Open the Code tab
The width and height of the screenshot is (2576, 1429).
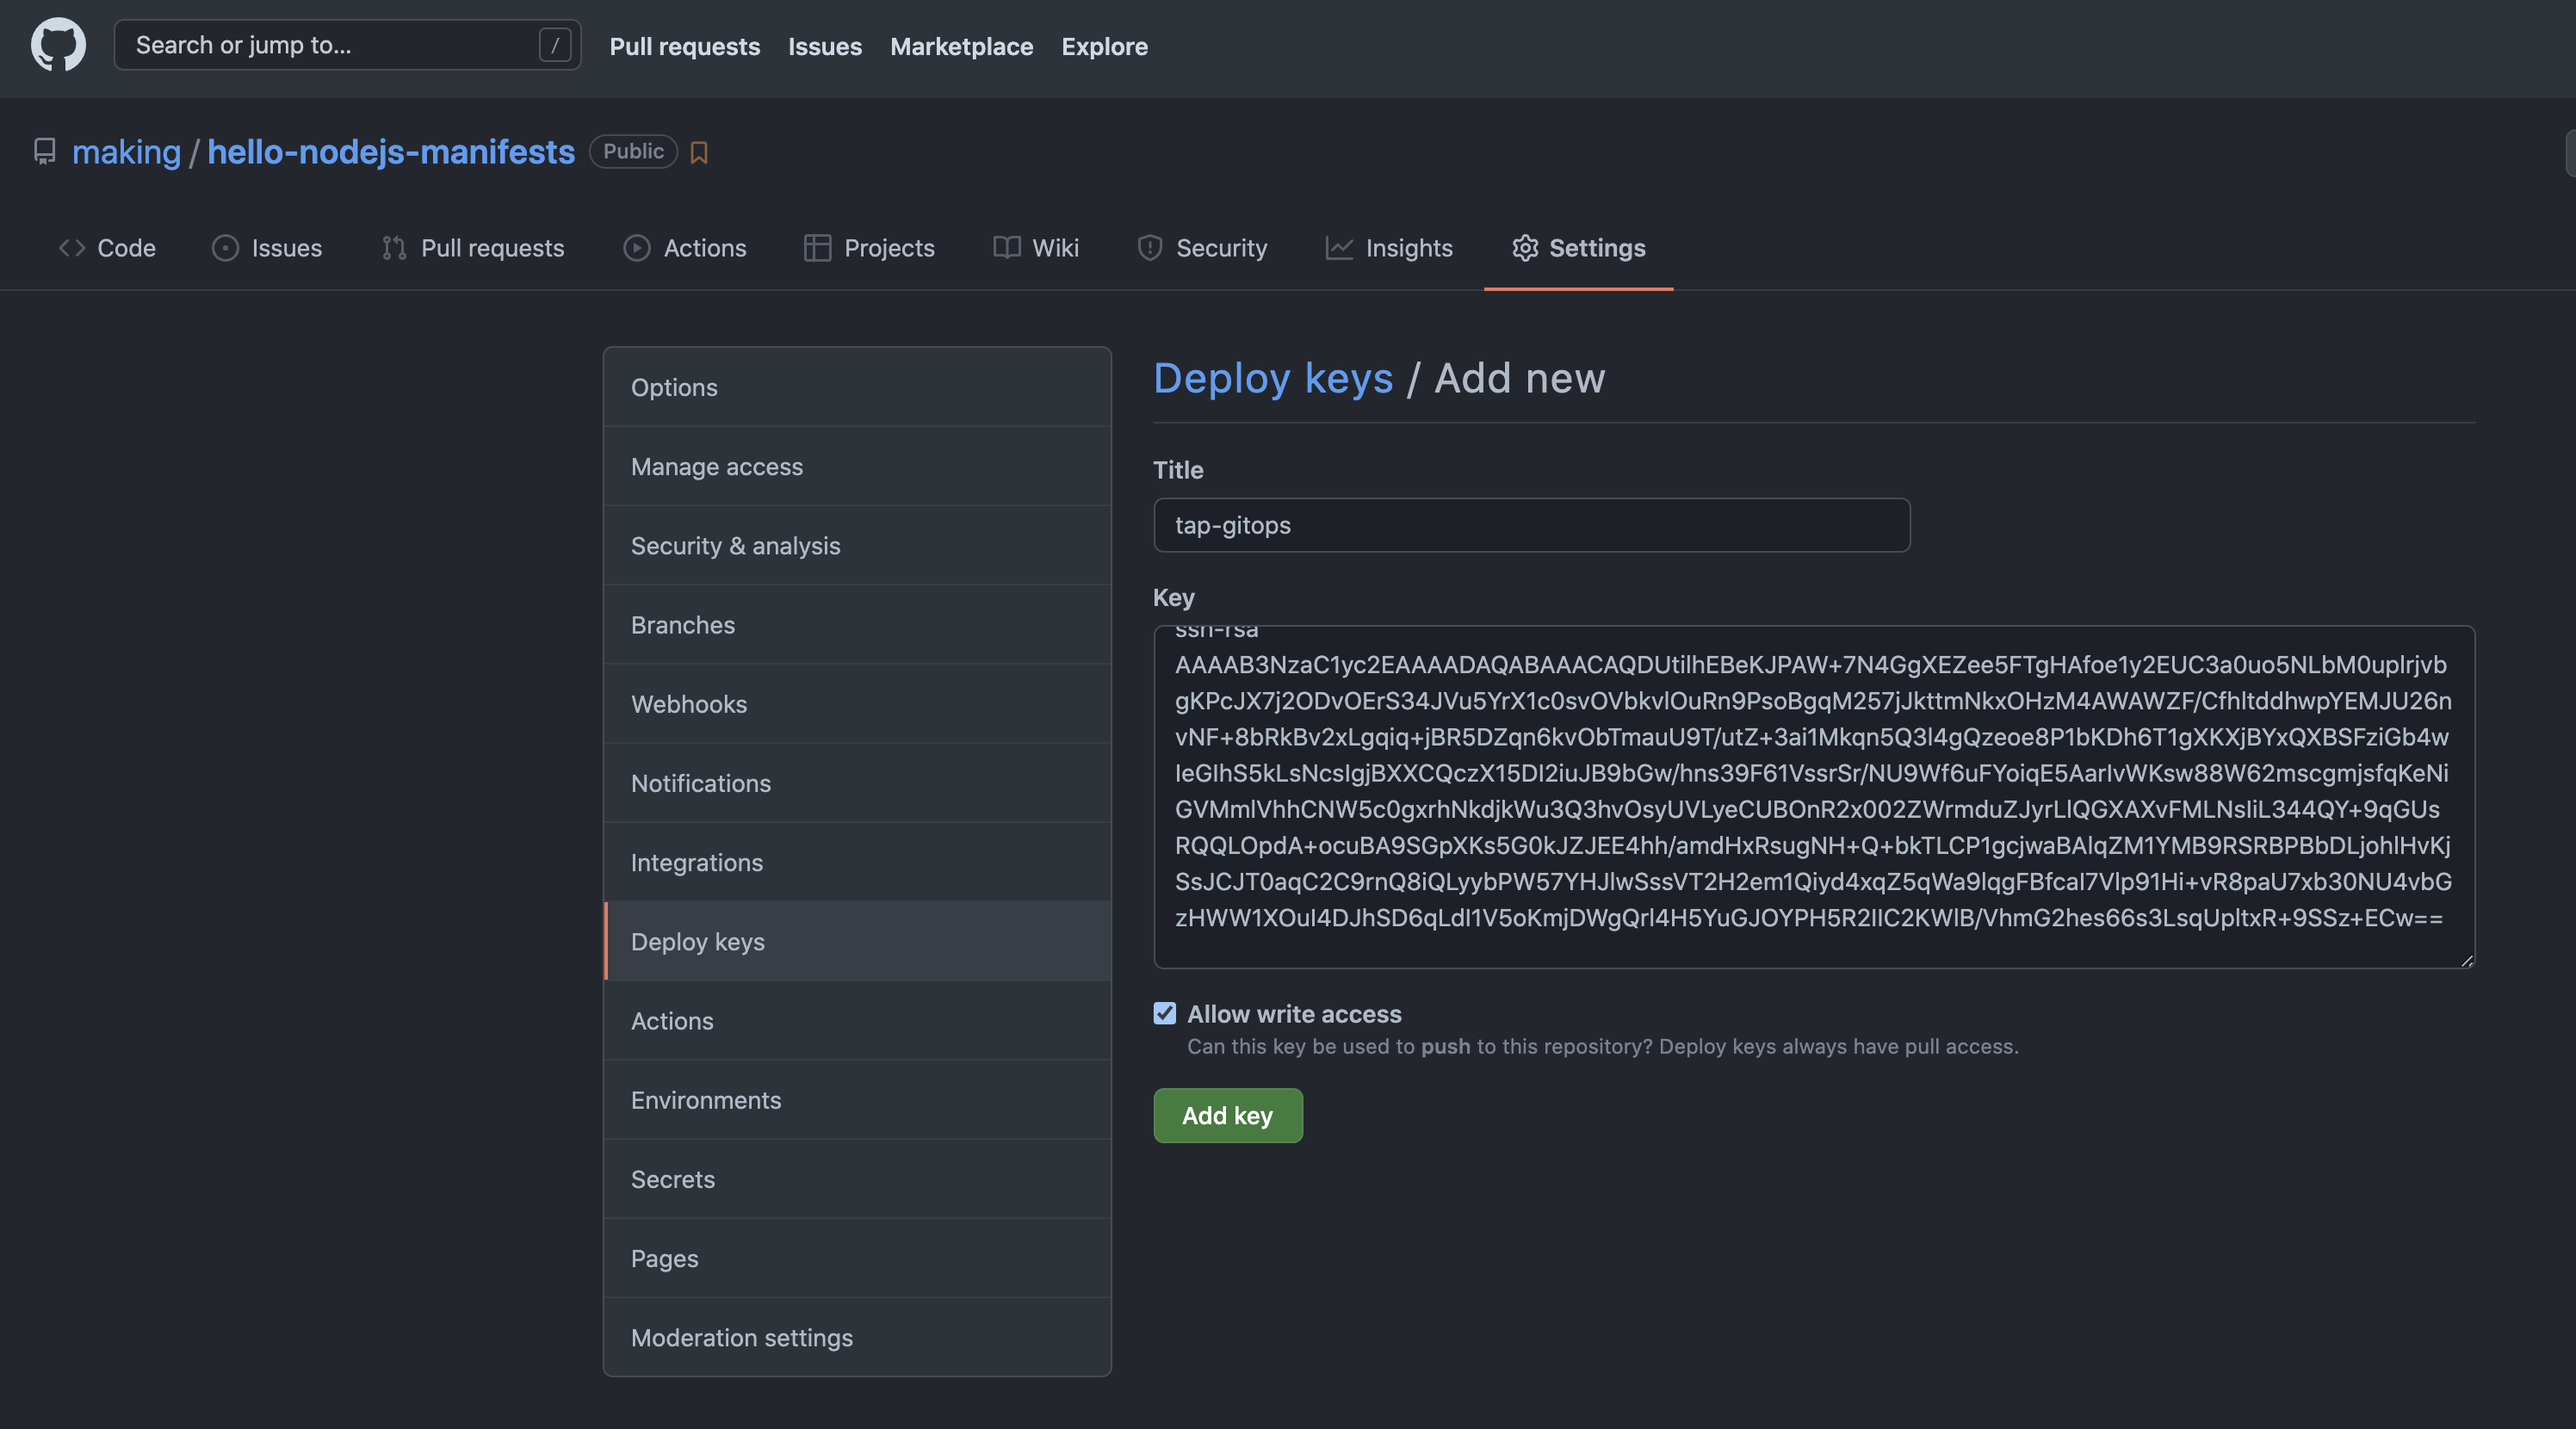click(x=107, y=248)
